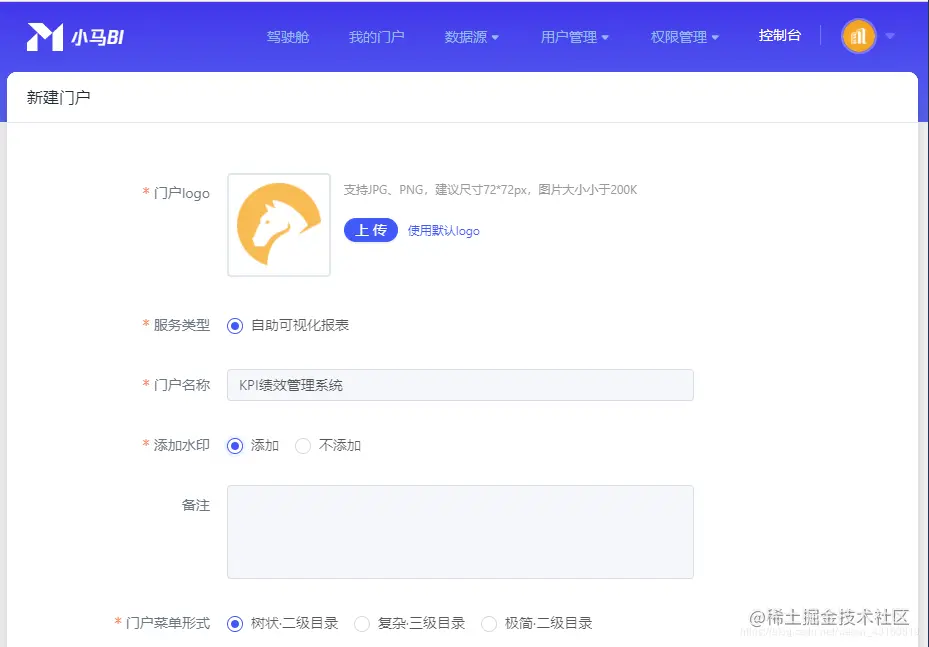This screenshot has height=647, width=929.
Task: Expand the dropdown arrow beside the avatar
Action: 888,36
